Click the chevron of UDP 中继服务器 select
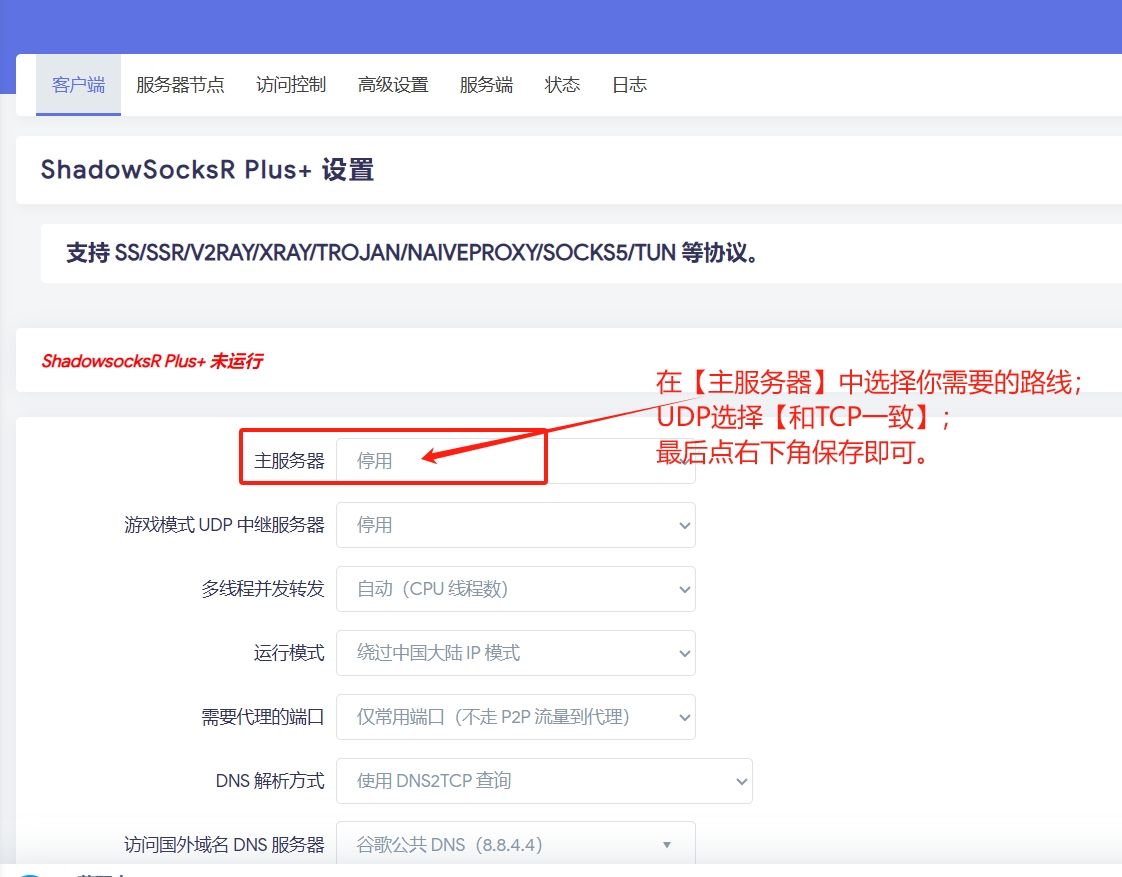 click(x=684, y=526)
